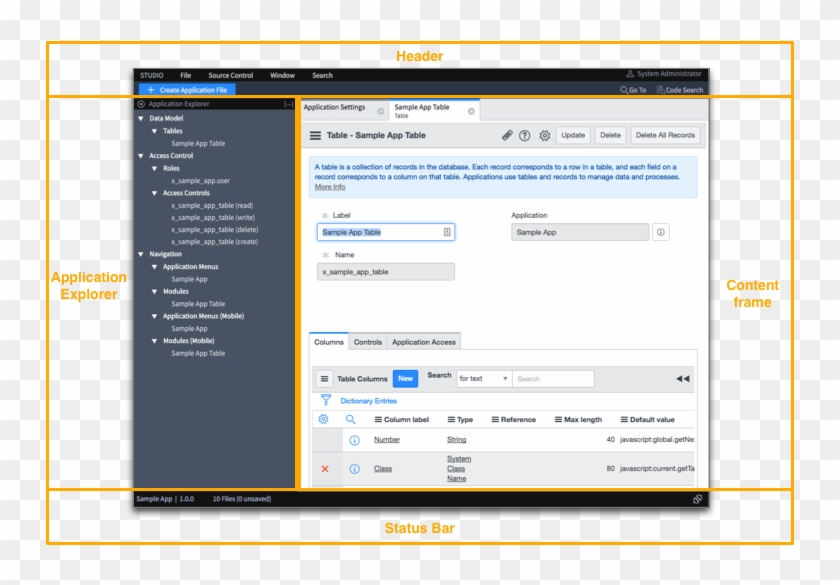Collapse the Navigation tree node

coord(141,254)
